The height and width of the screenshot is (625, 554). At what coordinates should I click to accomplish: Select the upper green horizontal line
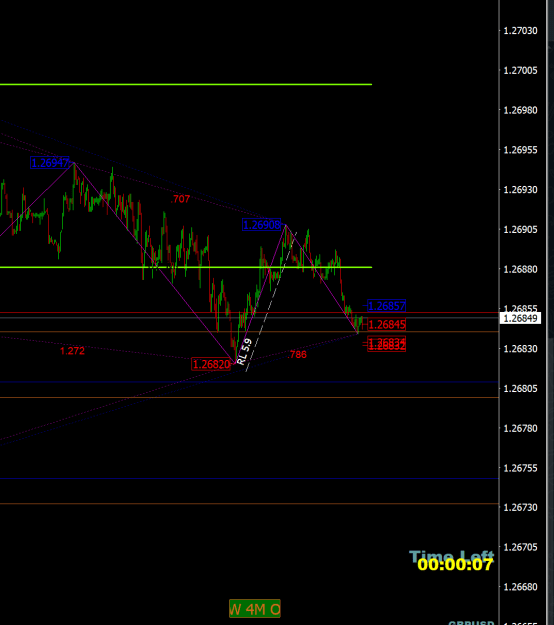[x=186, y=85]
